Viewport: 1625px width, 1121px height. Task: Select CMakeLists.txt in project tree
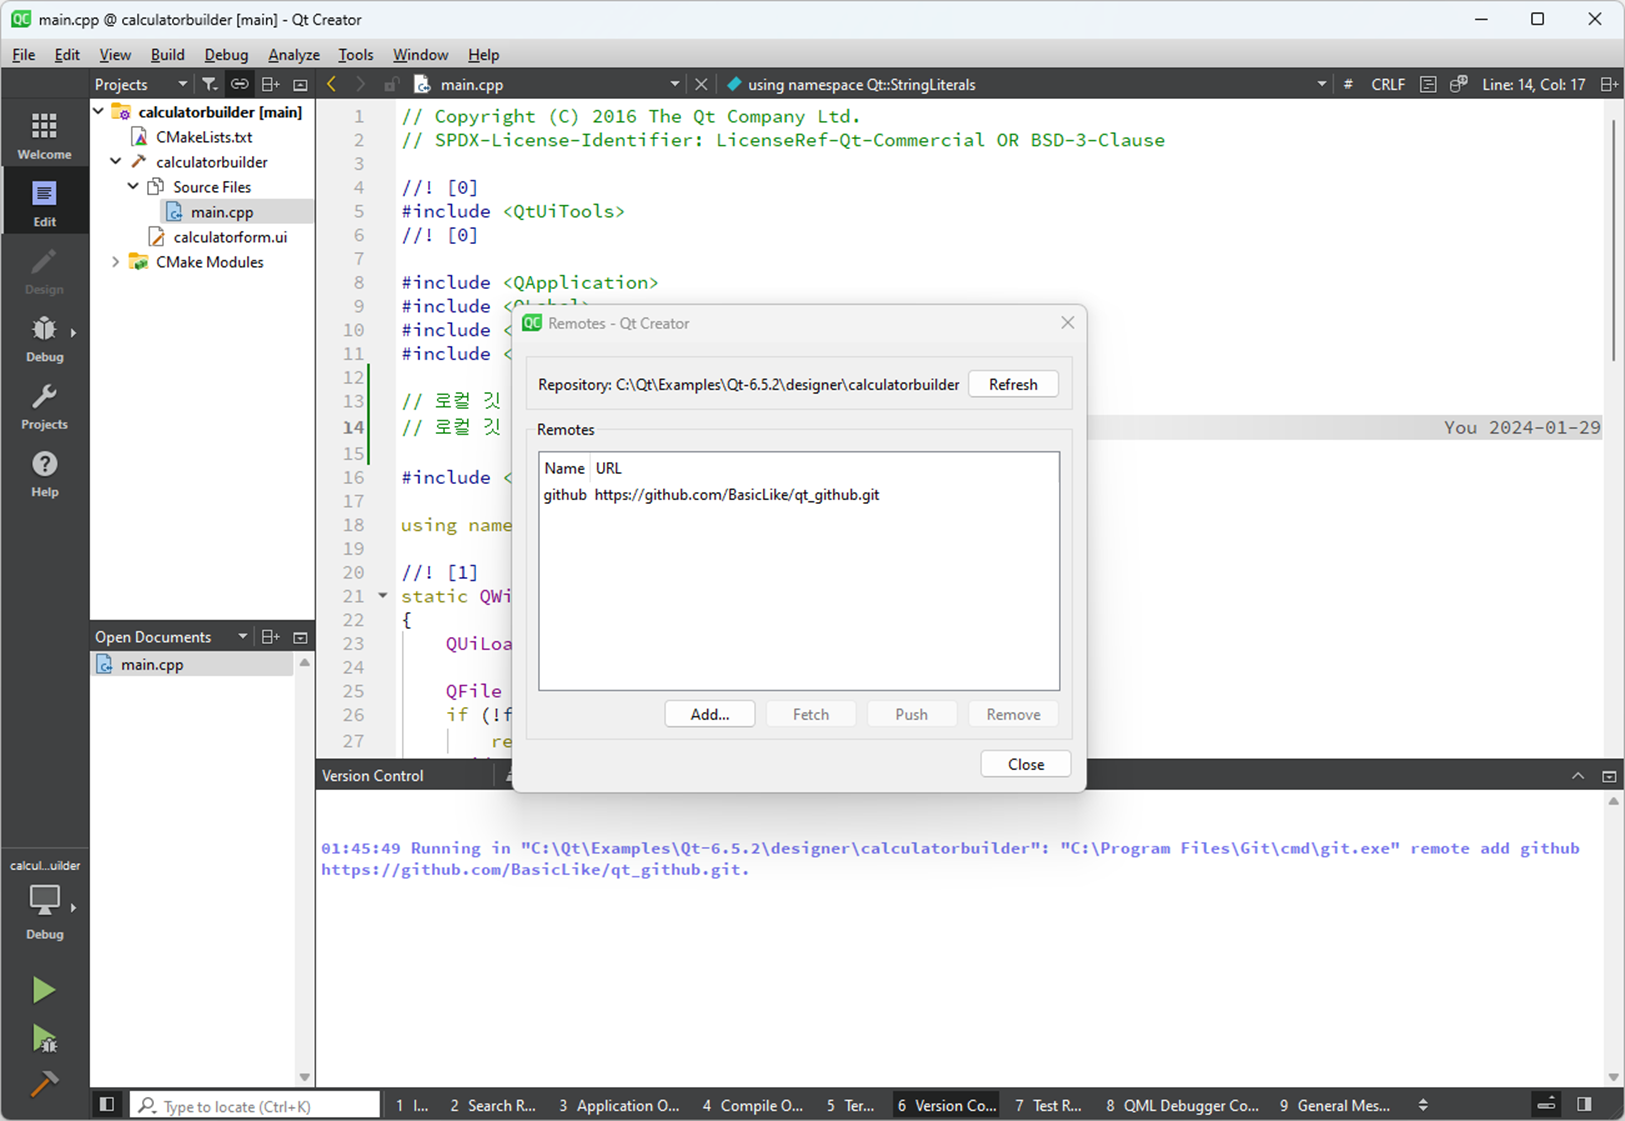[204, 137]
